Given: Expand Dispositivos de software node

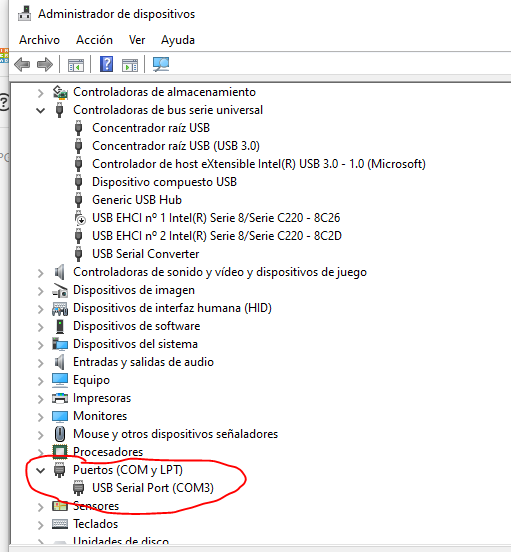Looking at the screenshot, I should pyautogui.click(x=40, y=327).
